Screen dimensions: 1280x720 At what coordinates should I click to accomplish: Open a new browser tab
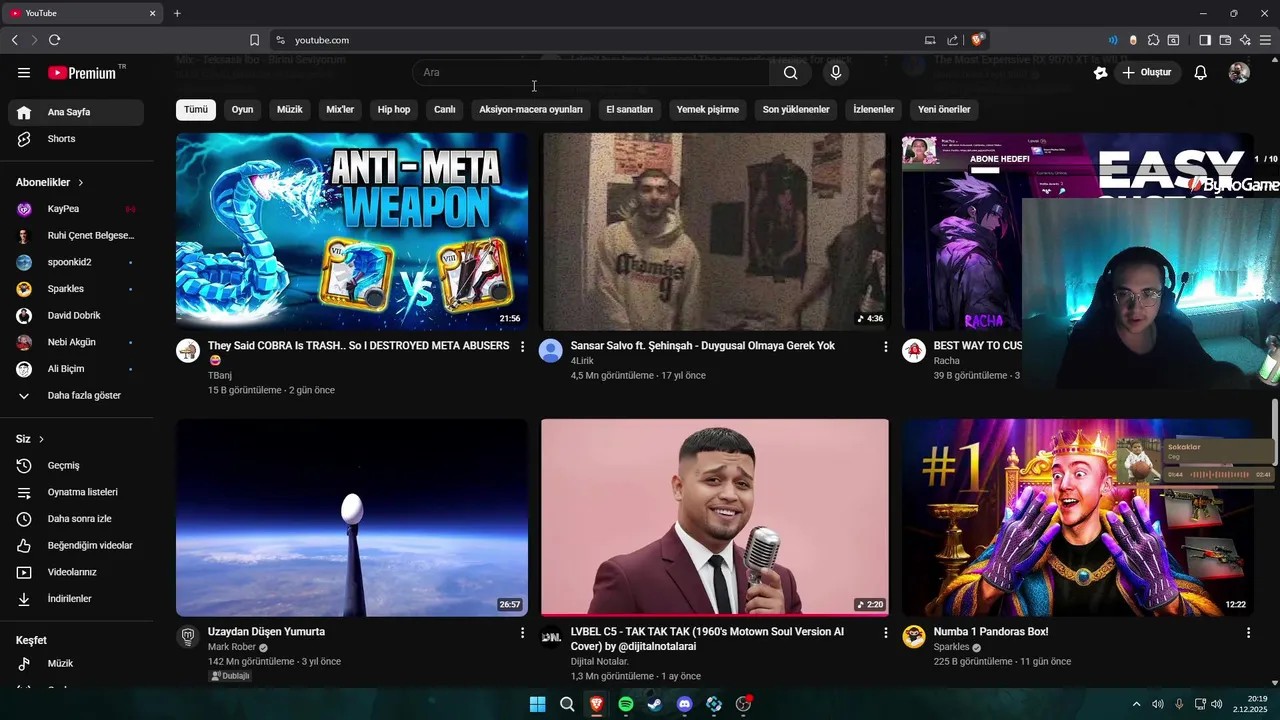tap(177, 13)
